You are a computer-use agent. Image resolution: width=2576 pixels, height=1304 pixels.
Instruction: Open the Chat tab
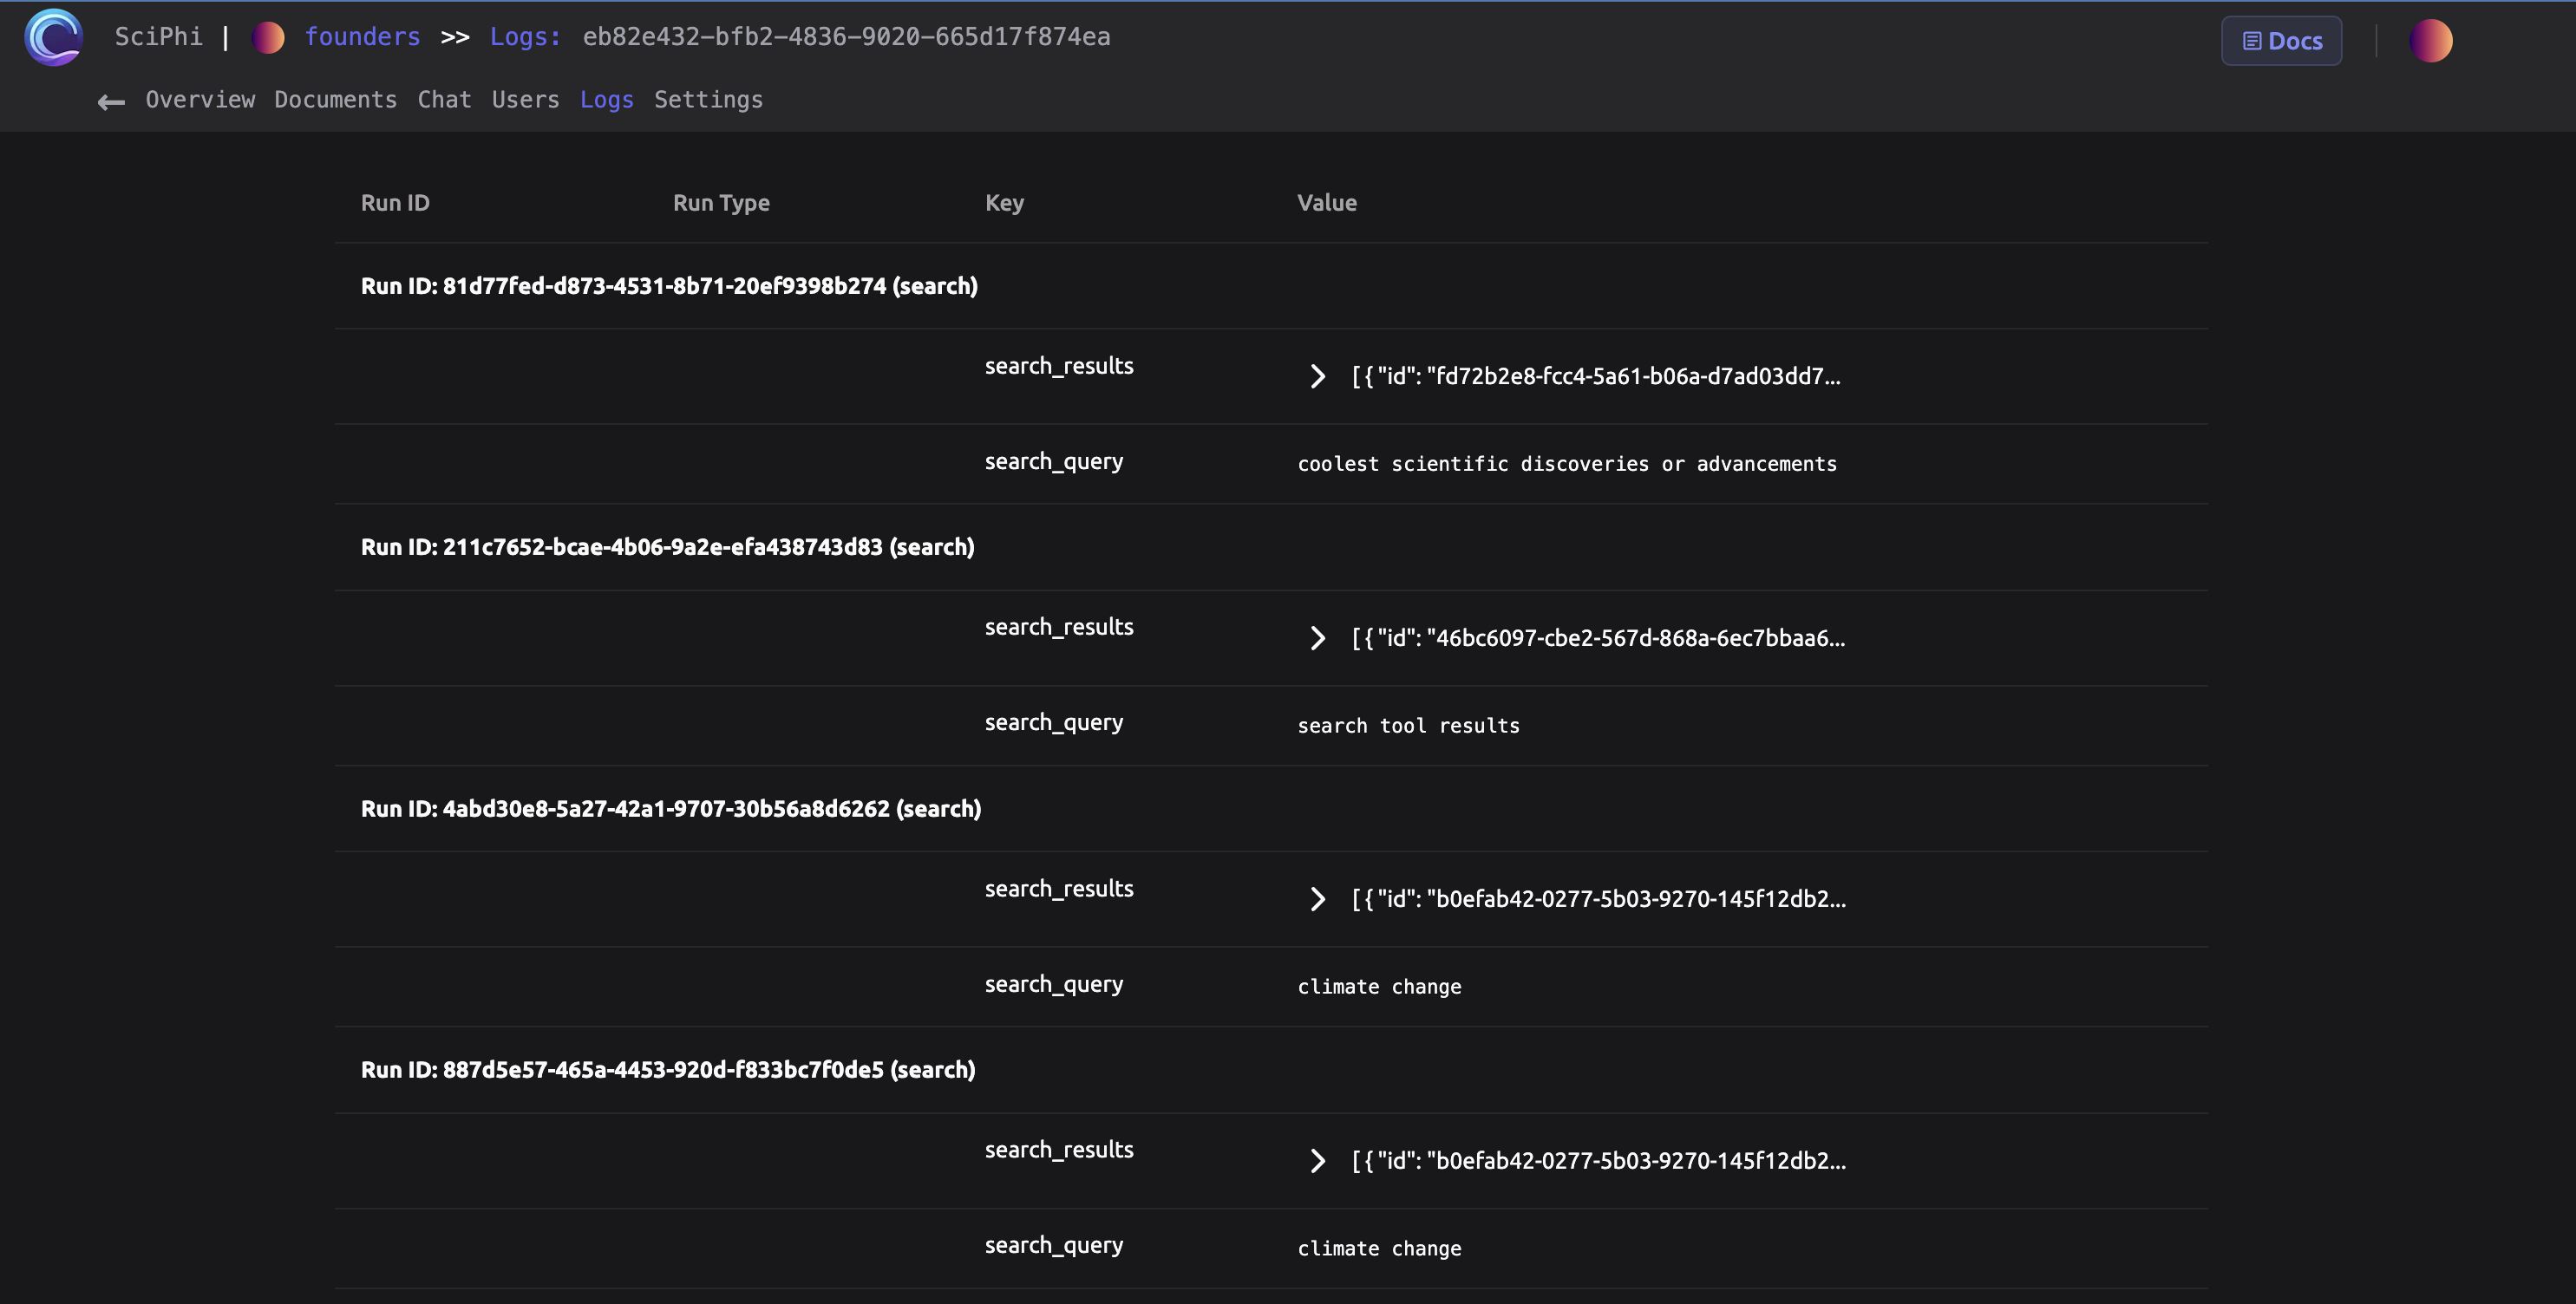coord(444,100)
